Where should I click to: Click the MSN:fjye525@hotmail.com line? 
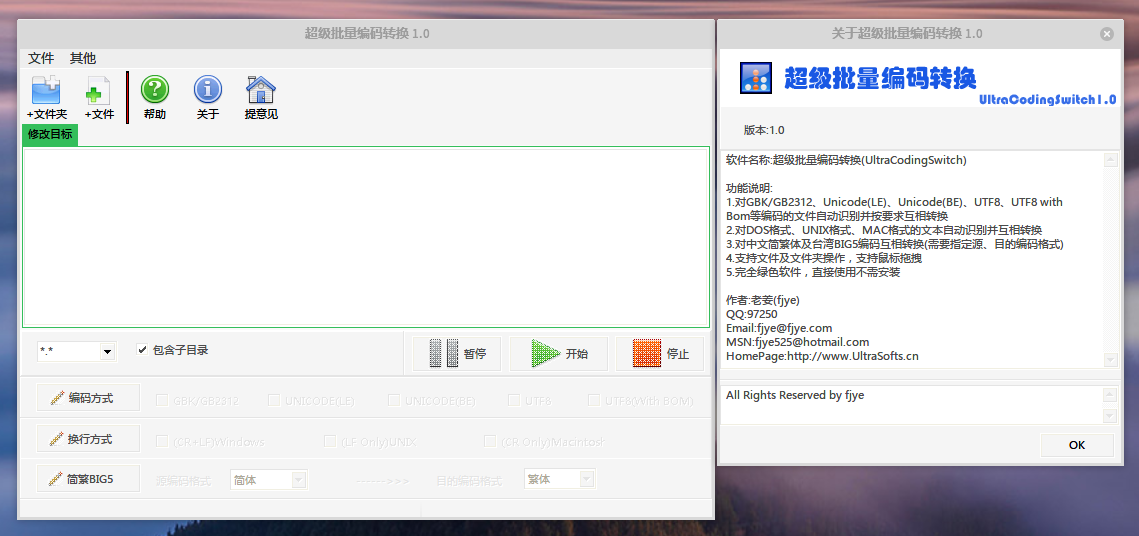click(797, 342)
